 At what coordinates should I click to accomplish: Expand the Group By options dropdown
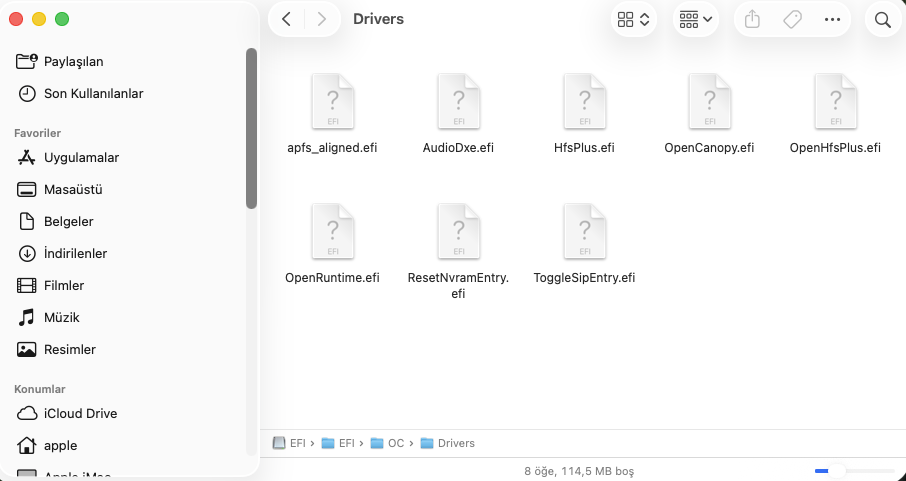tap(695, 19)
